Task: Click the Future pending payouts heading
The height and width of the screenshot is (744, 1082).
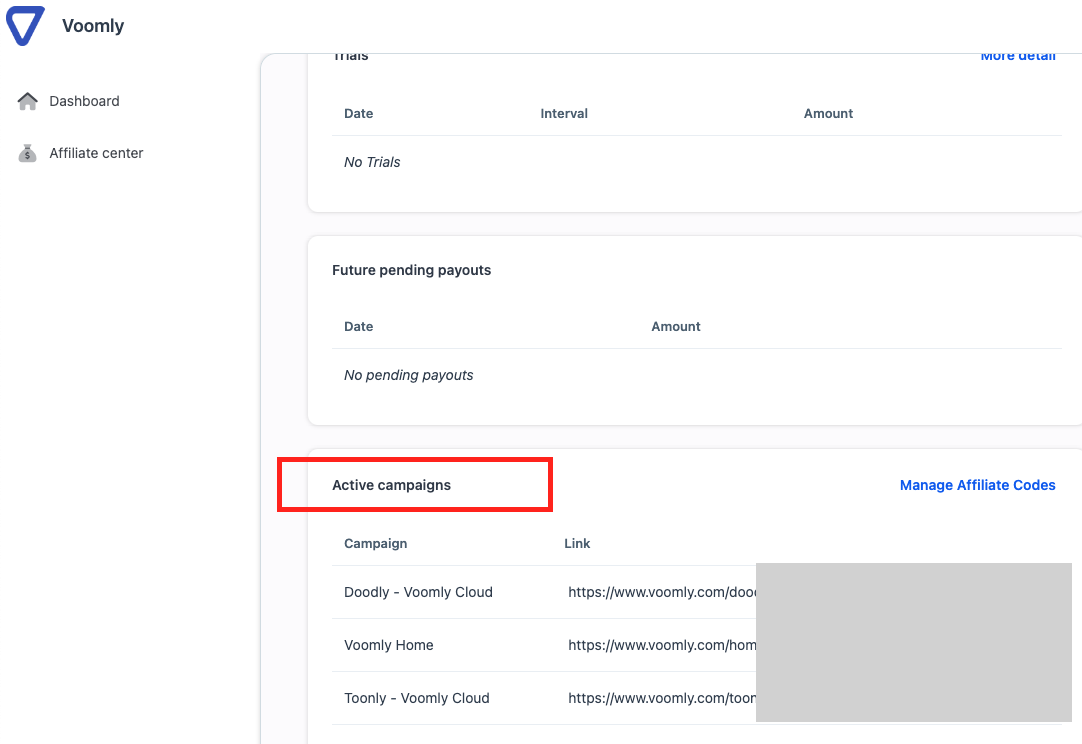Action: [x=411, y=271]
